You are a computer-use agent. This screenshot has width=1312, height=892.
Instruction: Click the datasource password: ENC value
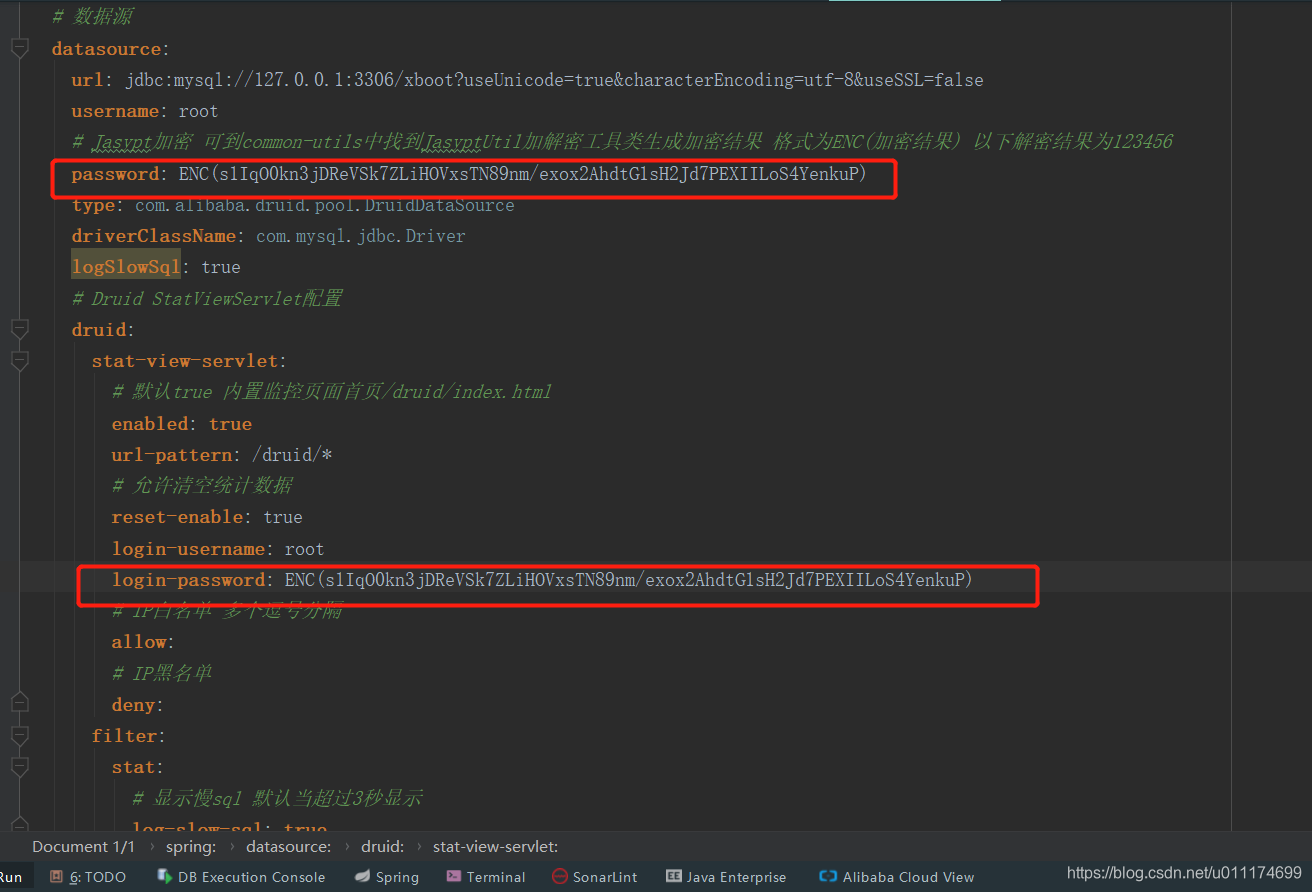(x=523, y=174)
